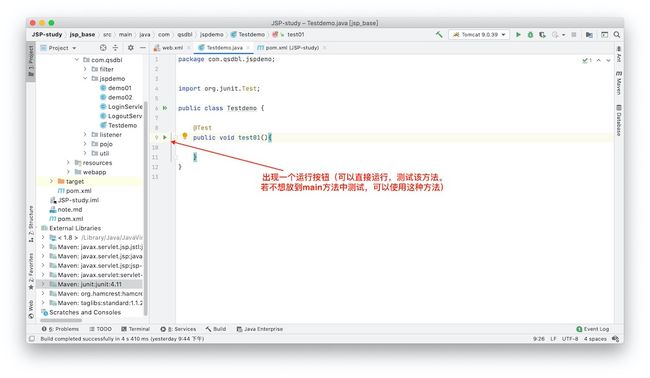Collapse the com.qsdbl package

77,60
